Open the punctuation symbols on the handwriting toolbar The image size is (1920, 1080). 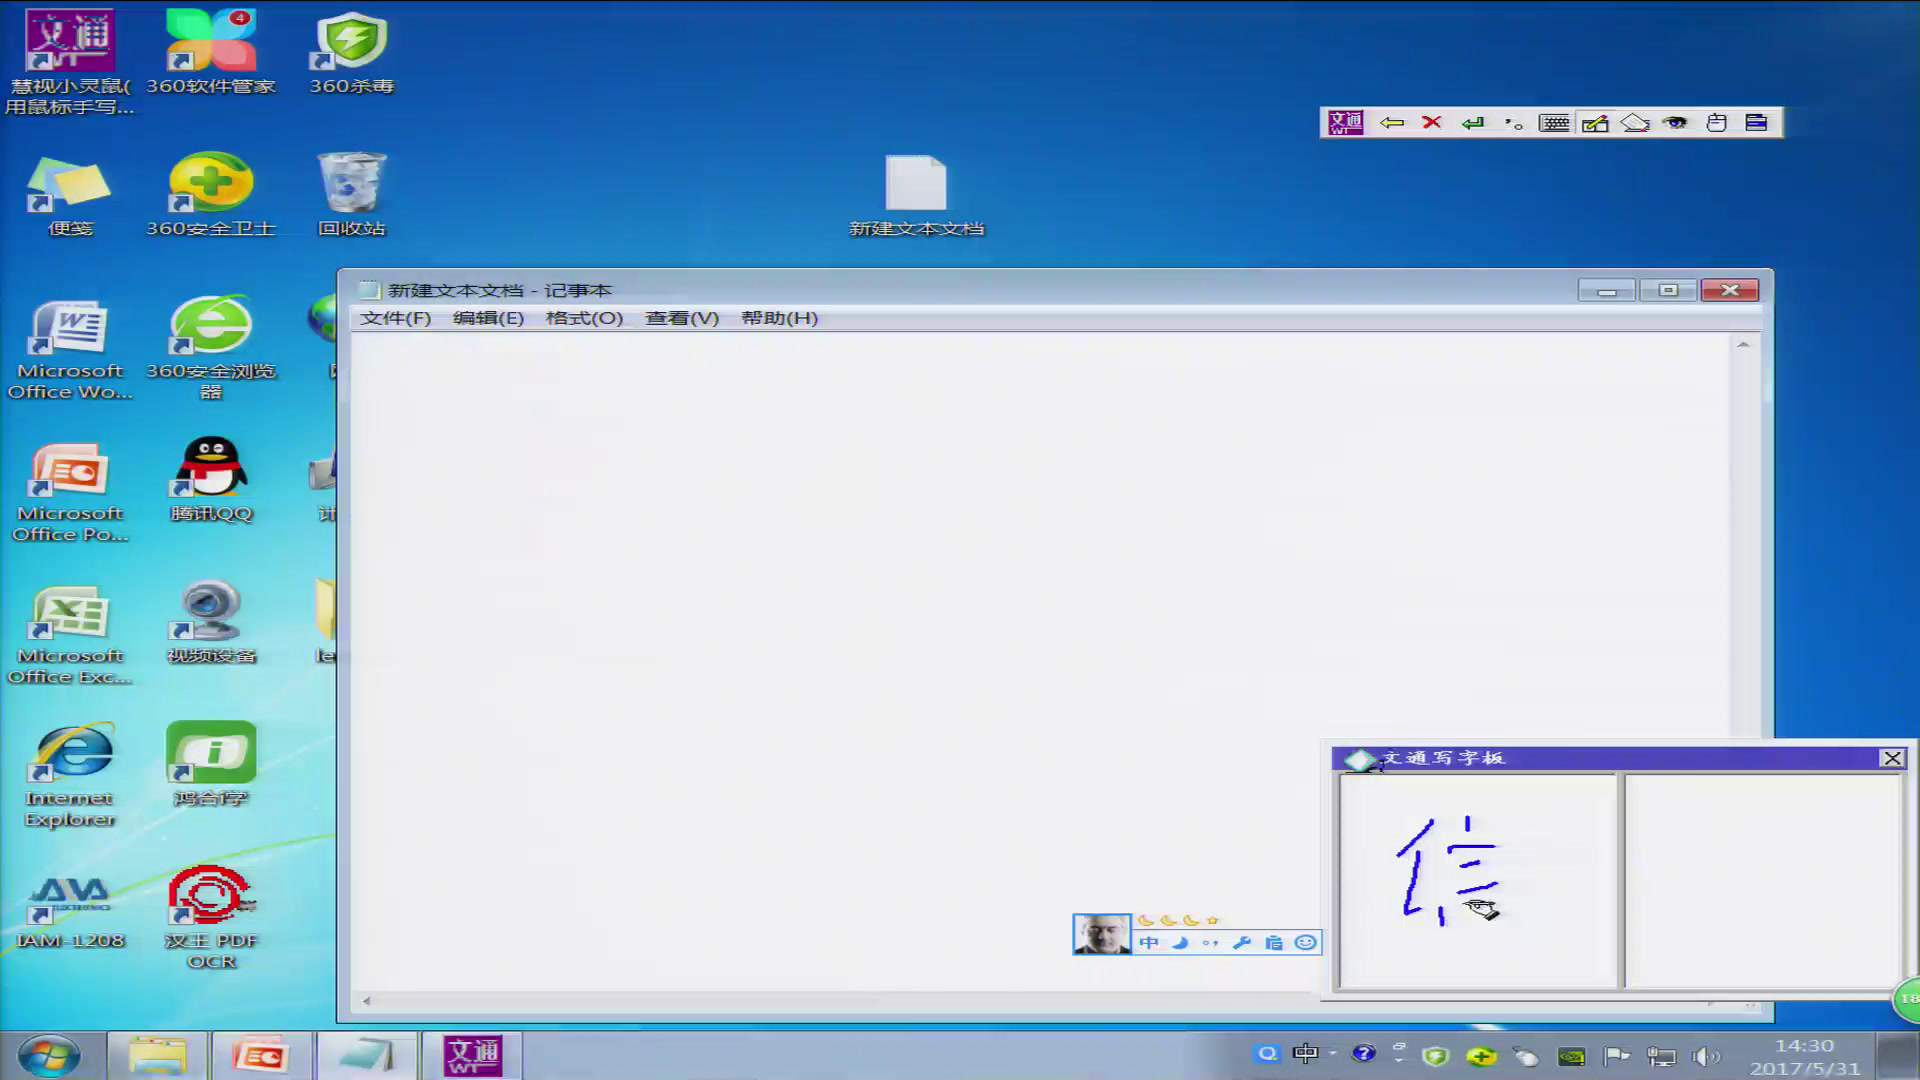point(1513,123)
